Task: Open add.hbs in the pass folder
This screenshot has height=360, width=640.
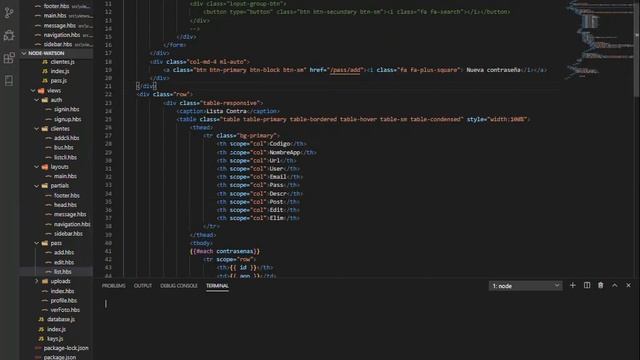Action: [x=64, y=253]
